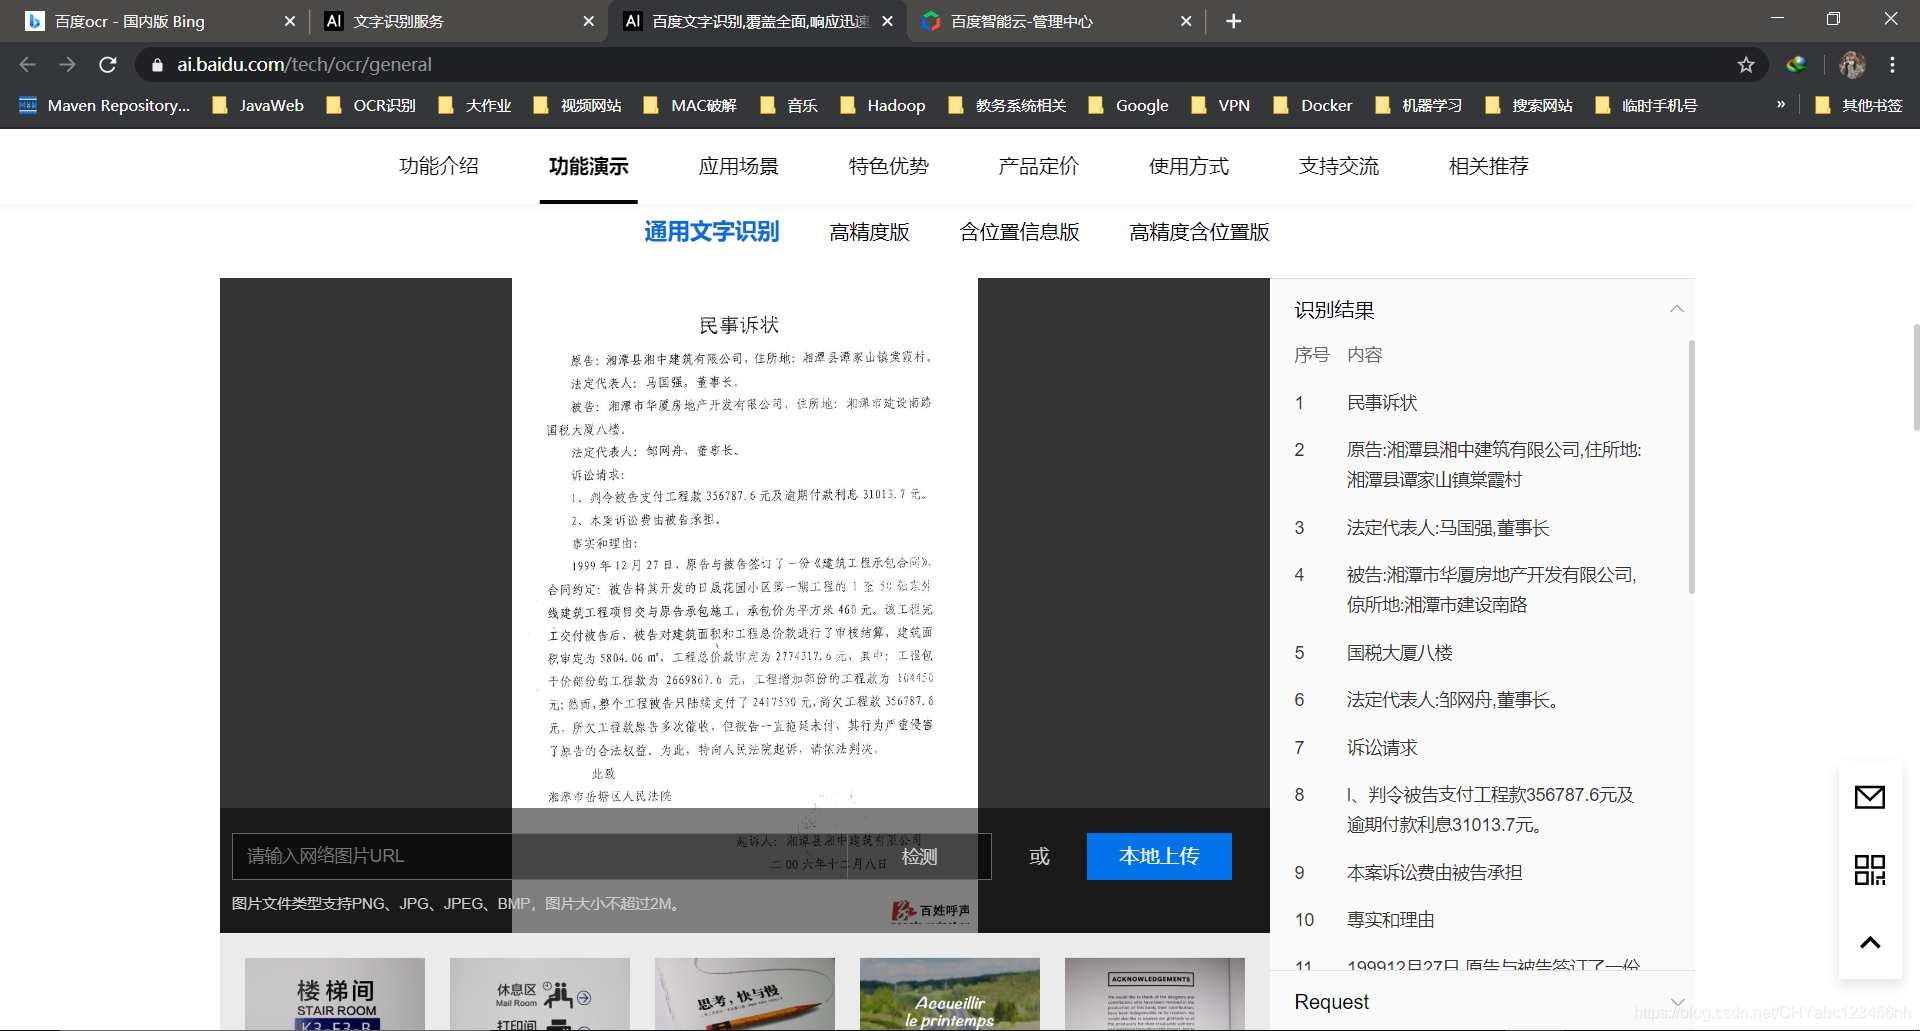Open the 临时手机号 bookmark folder
This screenshot has width=1920, height=1031.
pyautogui.click(x=1646, y=105)
